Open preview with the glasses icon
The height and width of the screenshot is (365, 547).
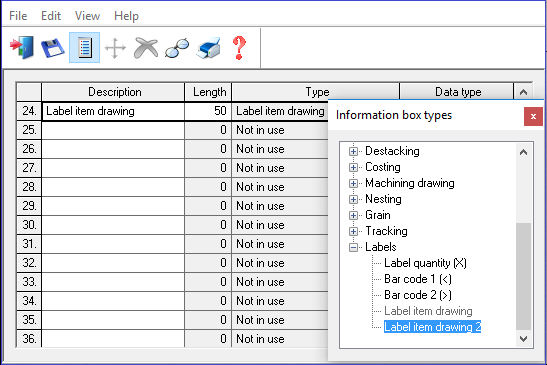coord(177,47)
